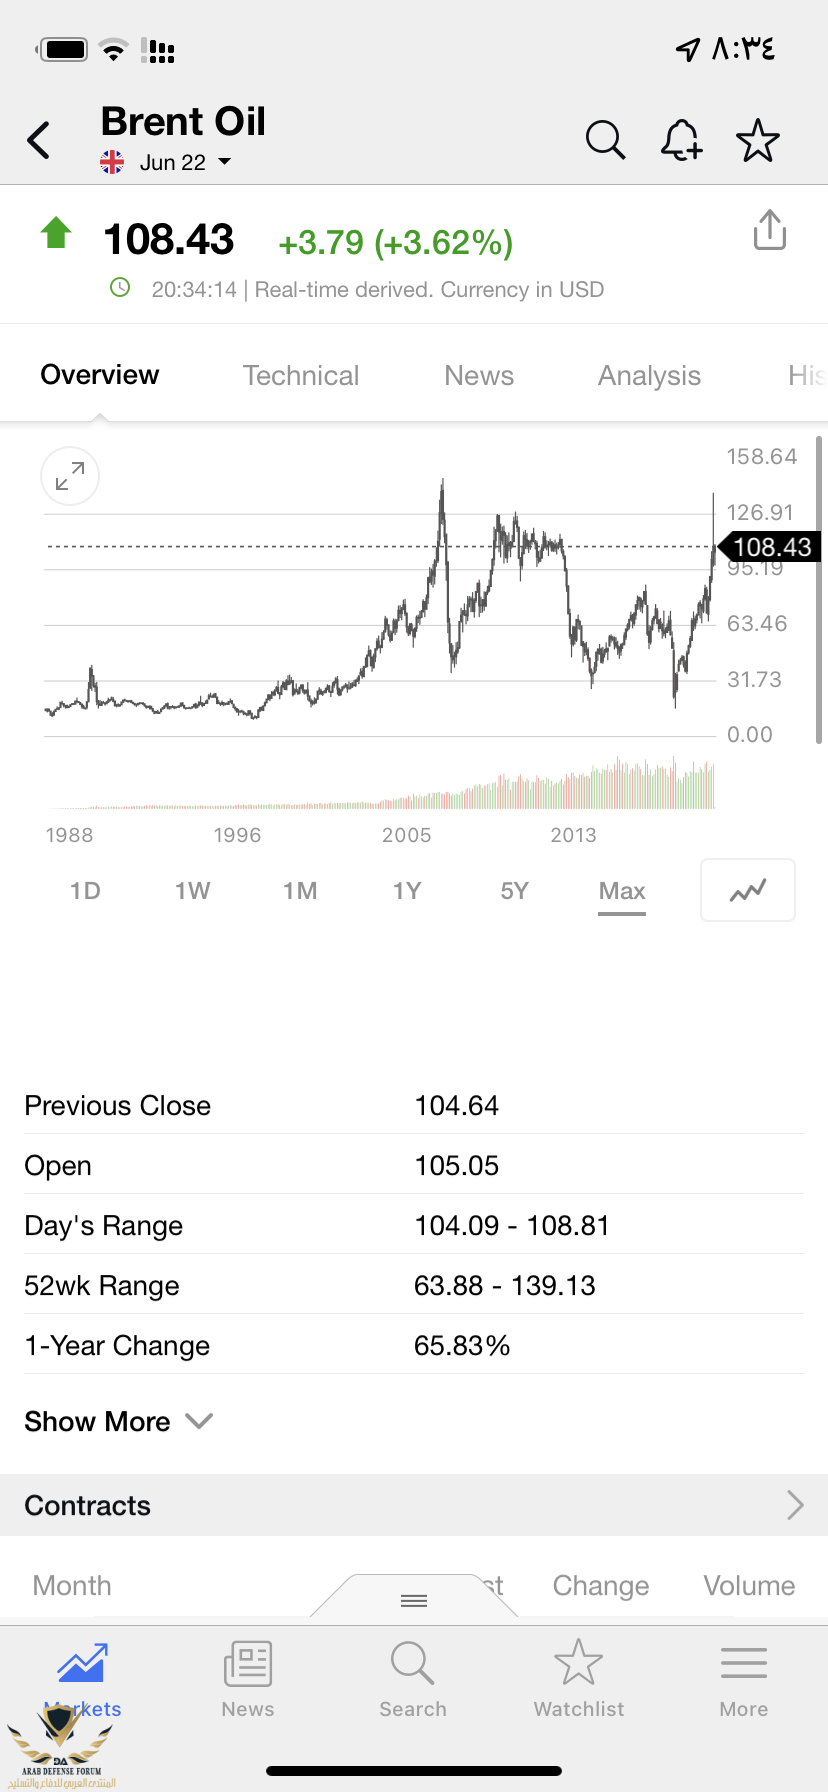
Task: Select the 1D chart timeframe
Action: tap(85, 891)
